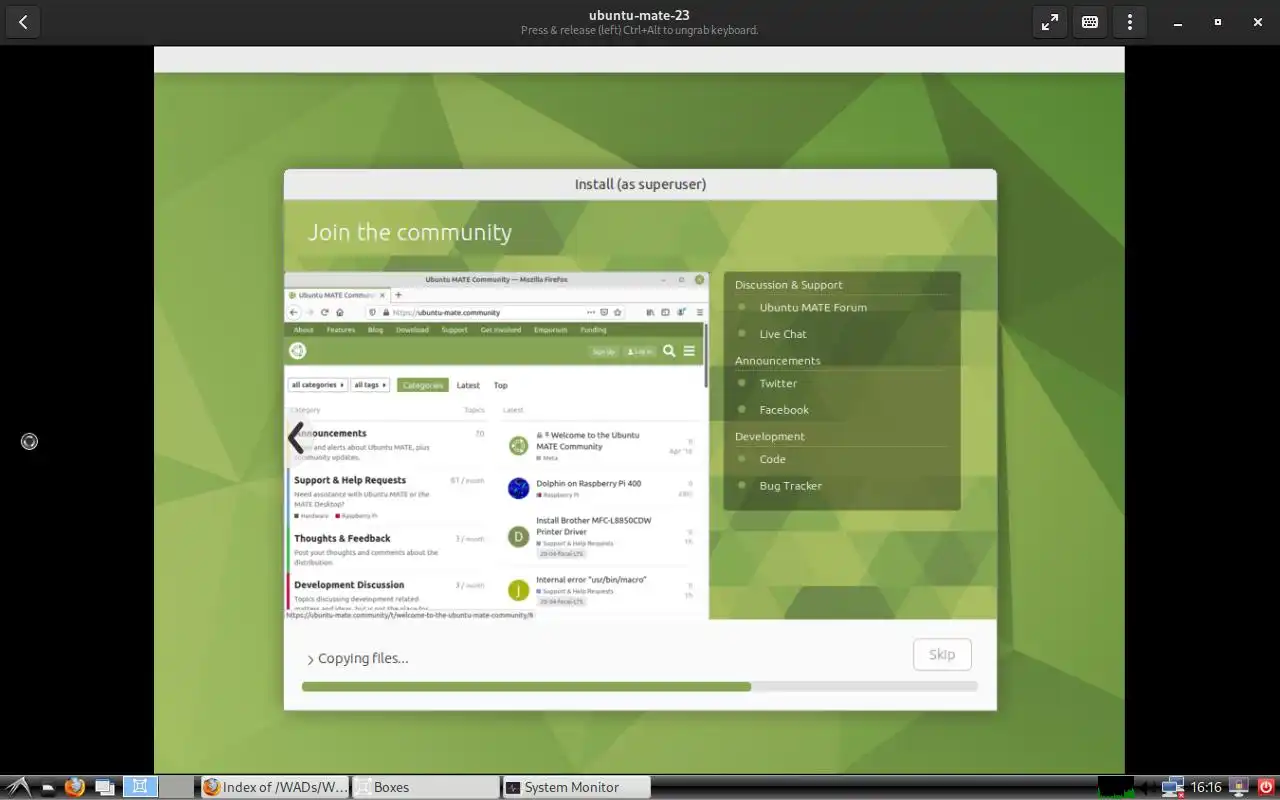1280x800 pixels.
Task: Switch to System Monitor taskbar window
Action: point(576,787)
